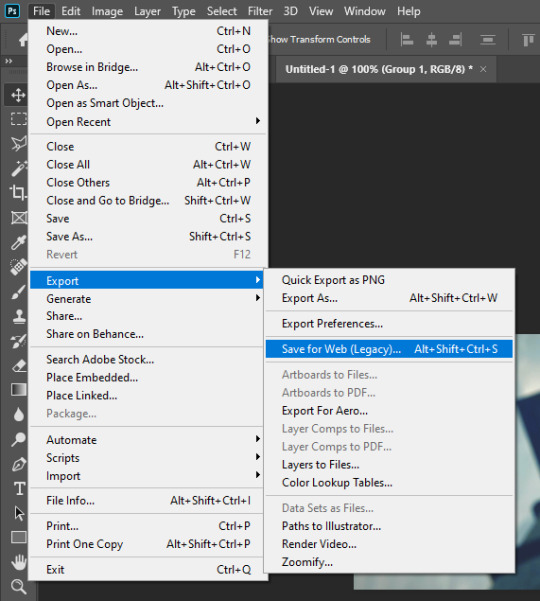The height and width of the screenshot is (601, 540).
Task: Choose Save for Web (Legacy)
Action: click(x=389, y=349)
